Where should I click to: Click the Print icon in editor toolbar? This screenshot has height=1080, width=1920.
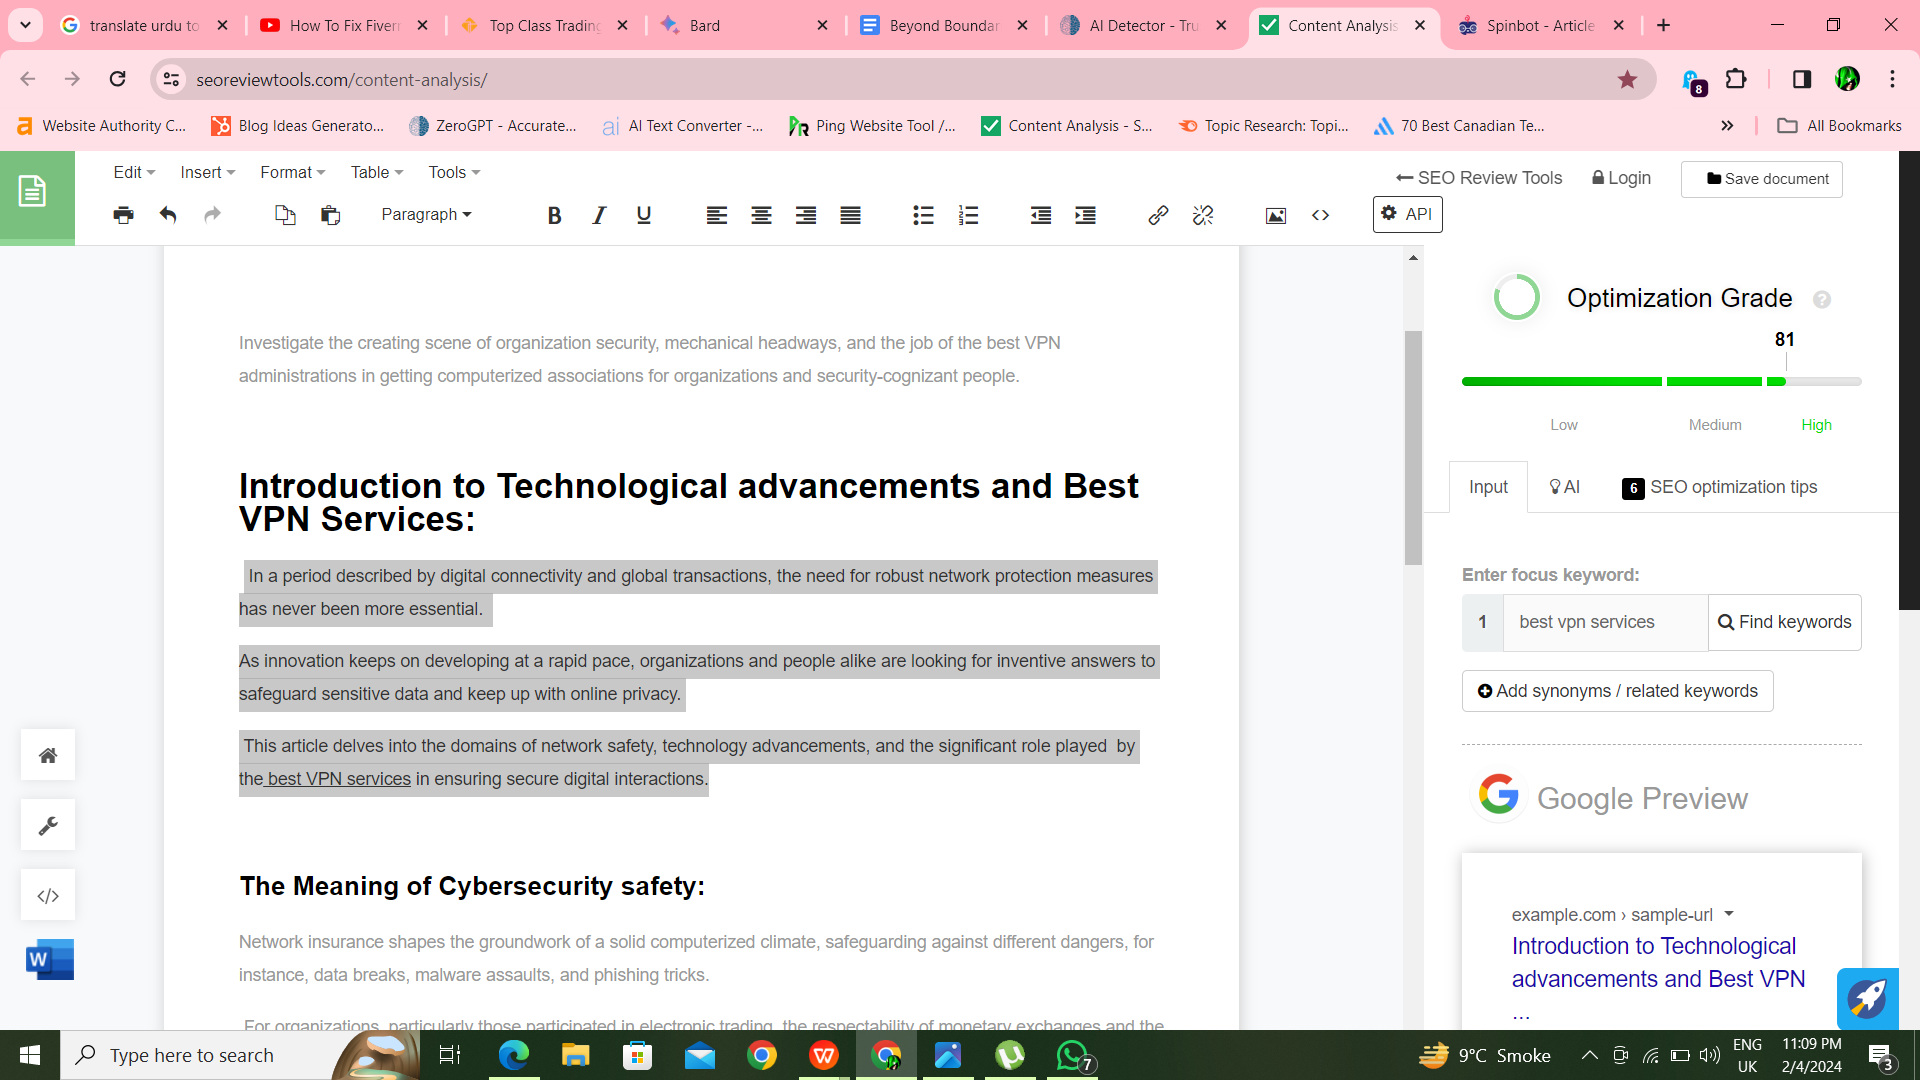click(123, 215)
